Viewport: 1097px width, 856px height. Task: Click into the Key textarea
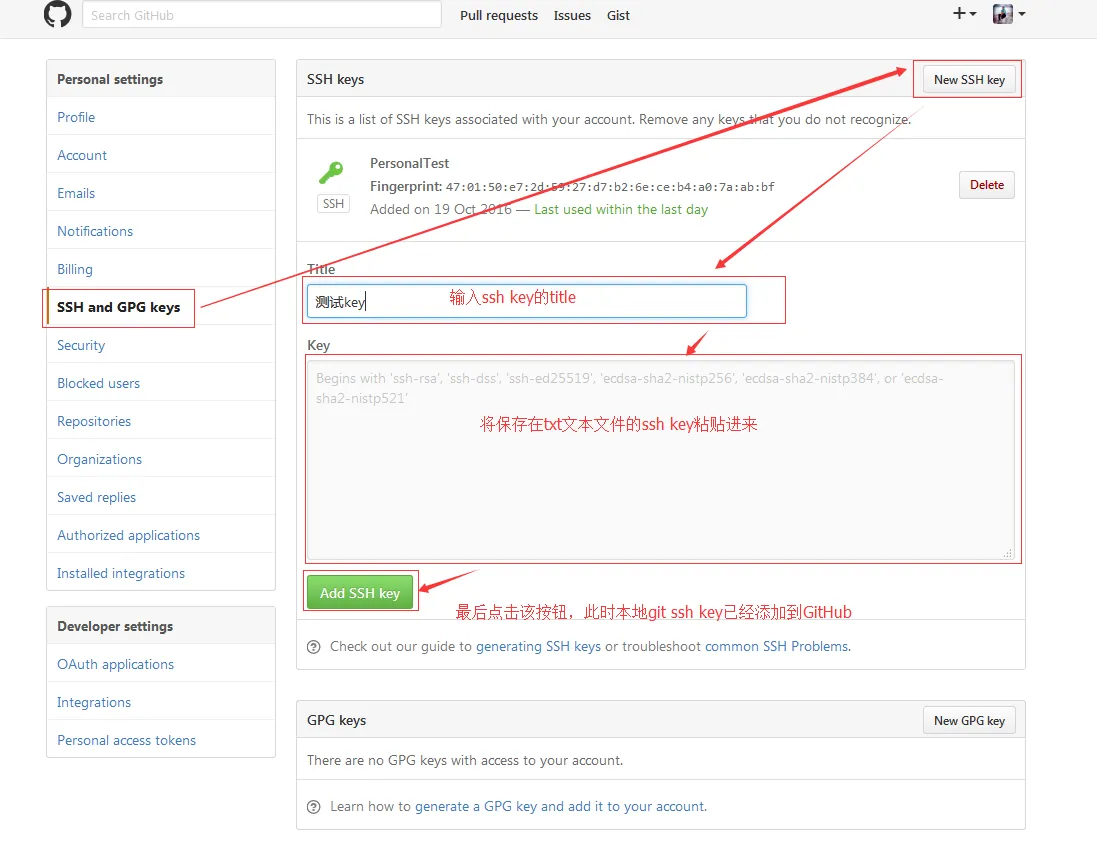coord(660,459)
